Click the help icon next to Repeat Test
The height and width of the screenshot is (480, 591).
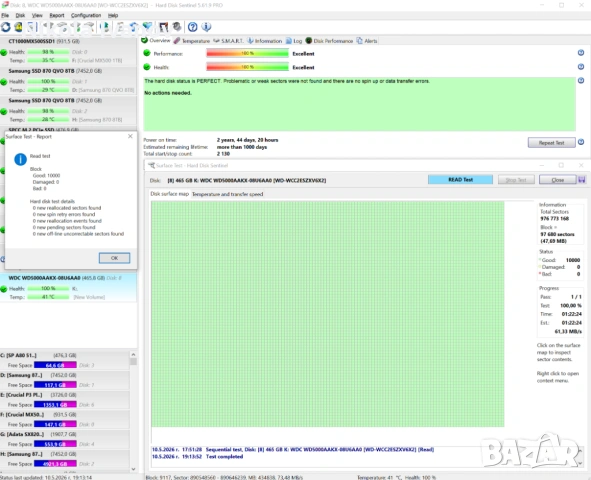(581, 142)
